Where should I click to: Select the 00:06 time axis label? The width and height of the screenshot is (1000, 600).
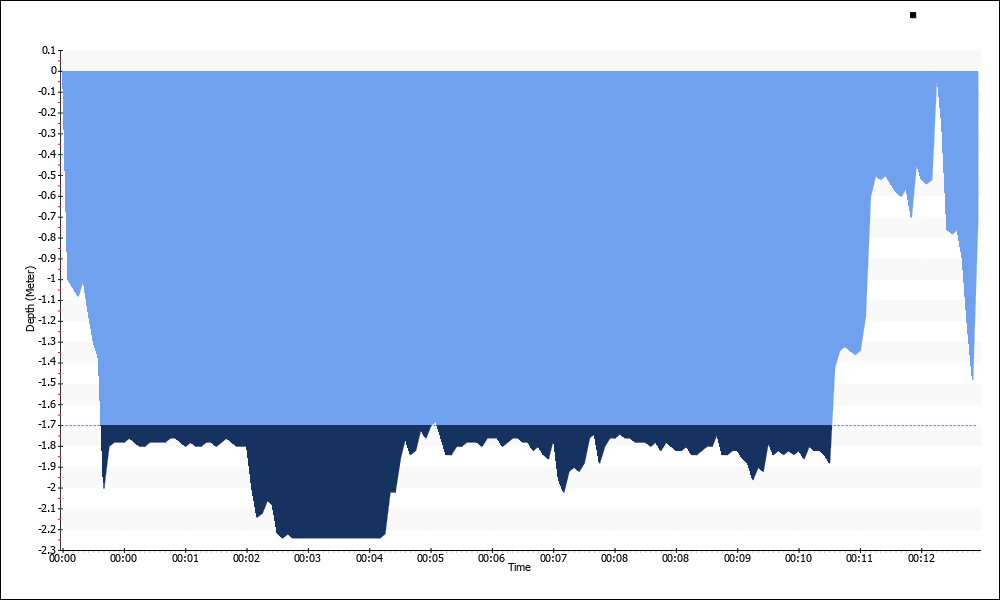coord(492,559)
